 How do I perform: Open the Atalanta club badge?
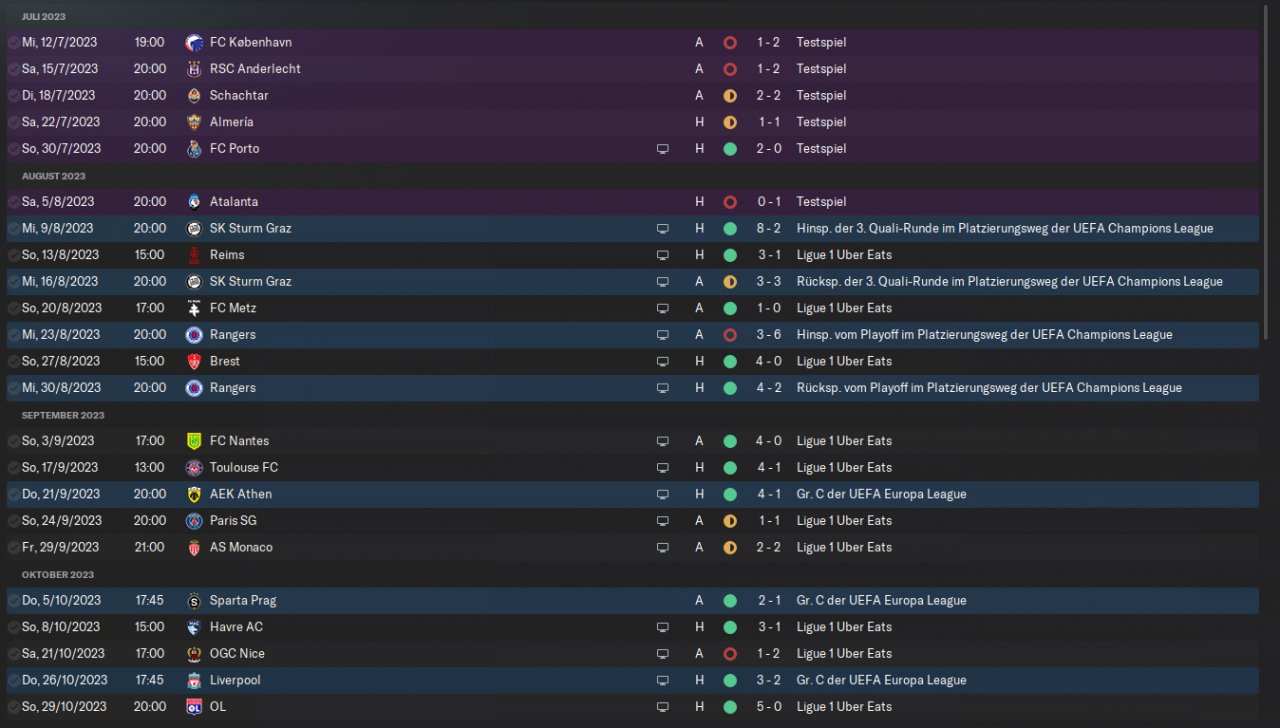click(194, 202)
